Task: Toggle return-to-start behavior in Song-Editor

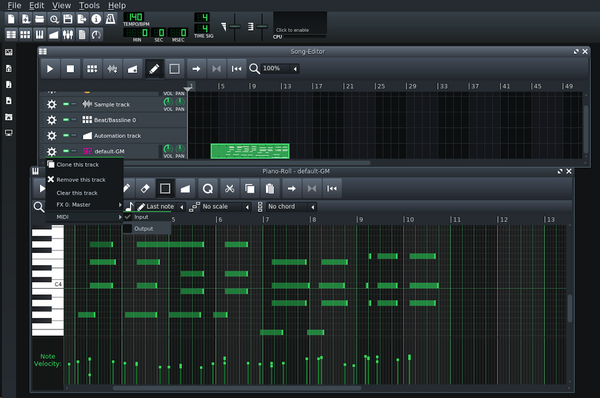Action: tap(236, 69)
